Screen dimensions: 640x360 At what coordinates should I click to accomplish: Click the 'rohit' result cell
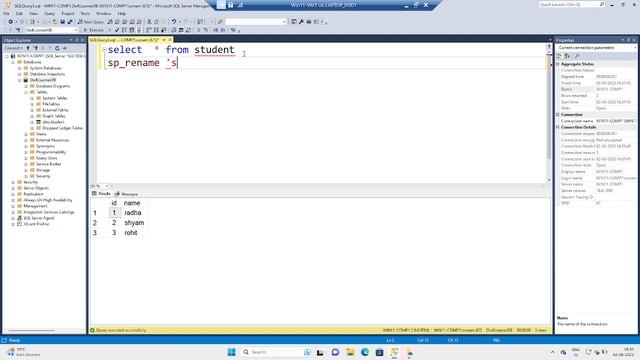coord(131,233)
